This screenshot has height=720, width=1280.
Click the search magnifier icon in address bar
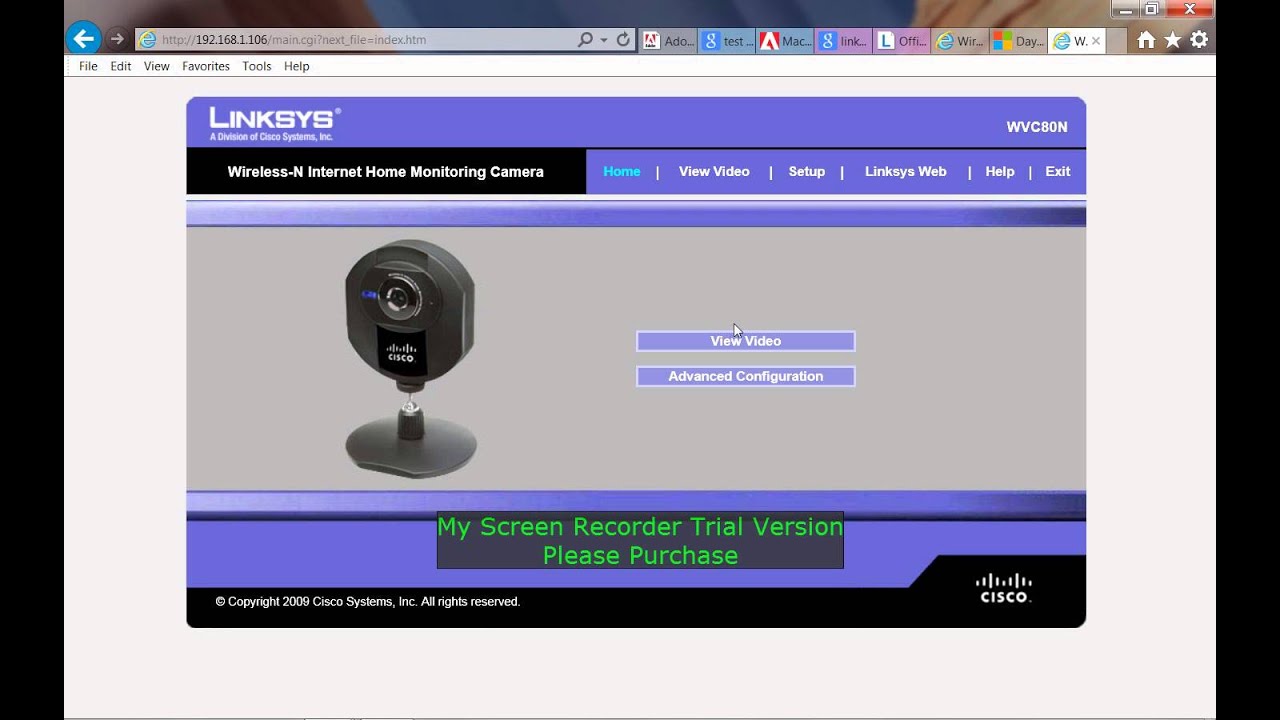[x=586, y=40]
